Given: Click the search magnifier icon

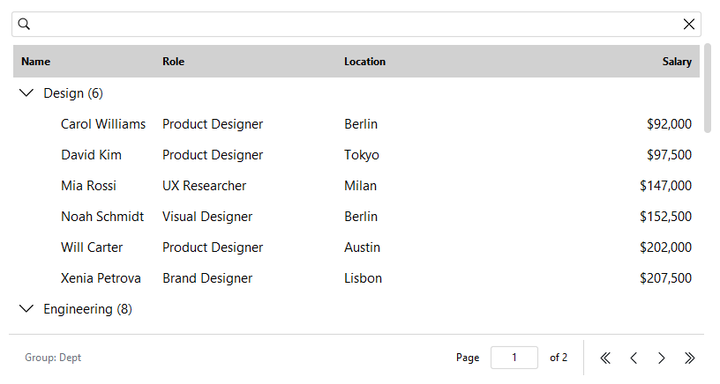Looking at the screenshot, I should tap(24, 24).
